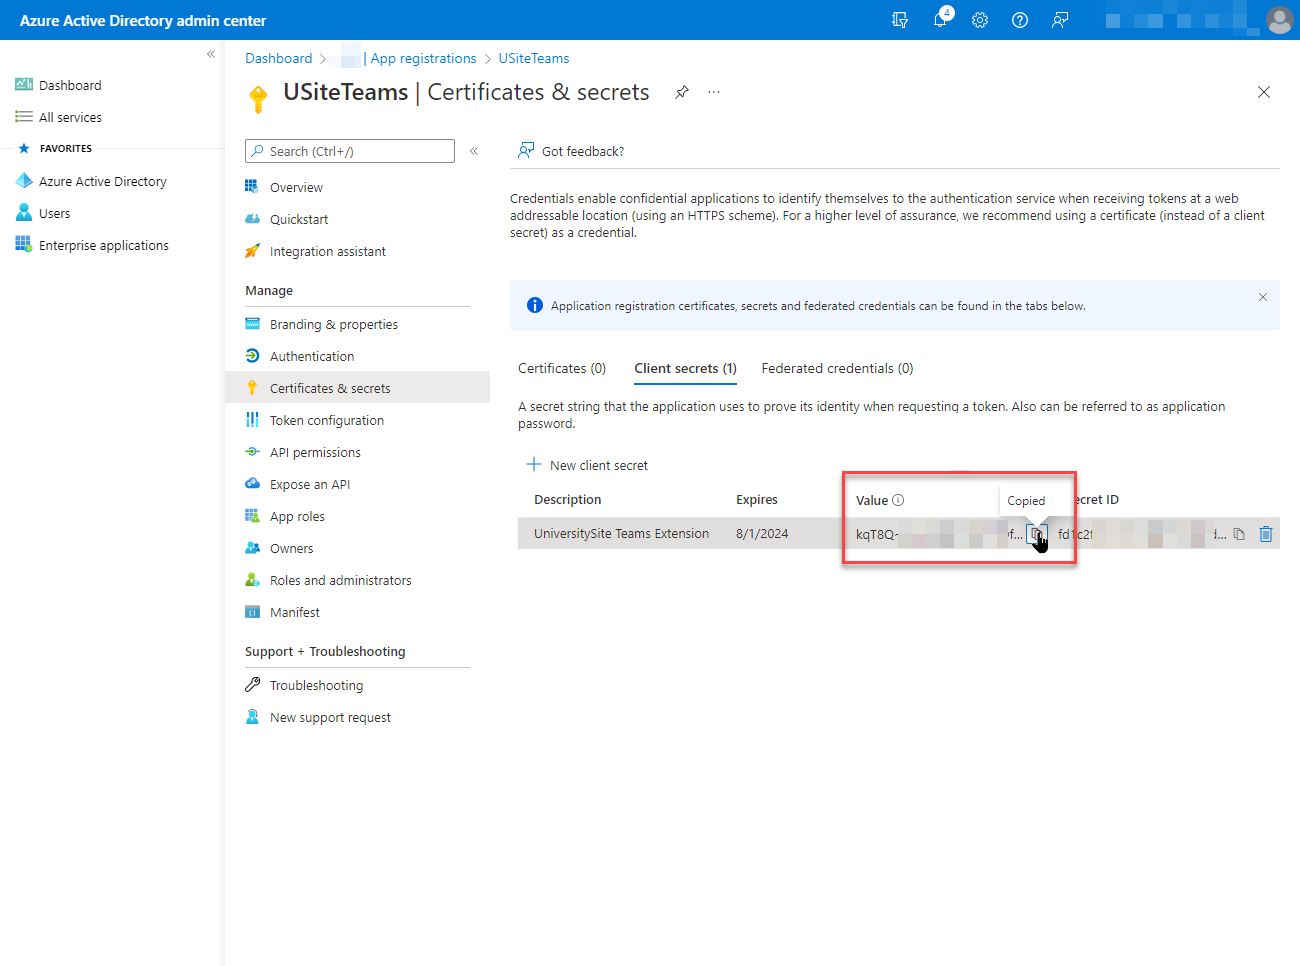The width and height of the screenshot is (1300, 966).
Task: Open the help question mark icon
Action: [x=1020, y=20]
